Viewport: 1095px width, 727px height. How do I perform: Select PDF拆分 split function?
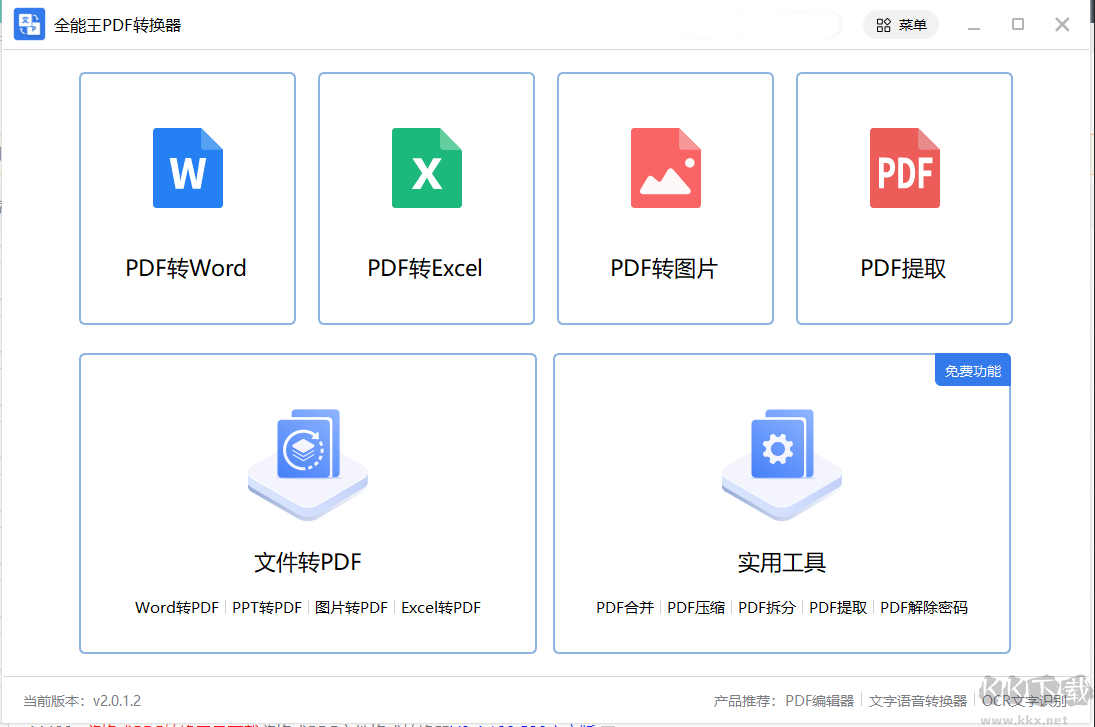click(767, 607)
